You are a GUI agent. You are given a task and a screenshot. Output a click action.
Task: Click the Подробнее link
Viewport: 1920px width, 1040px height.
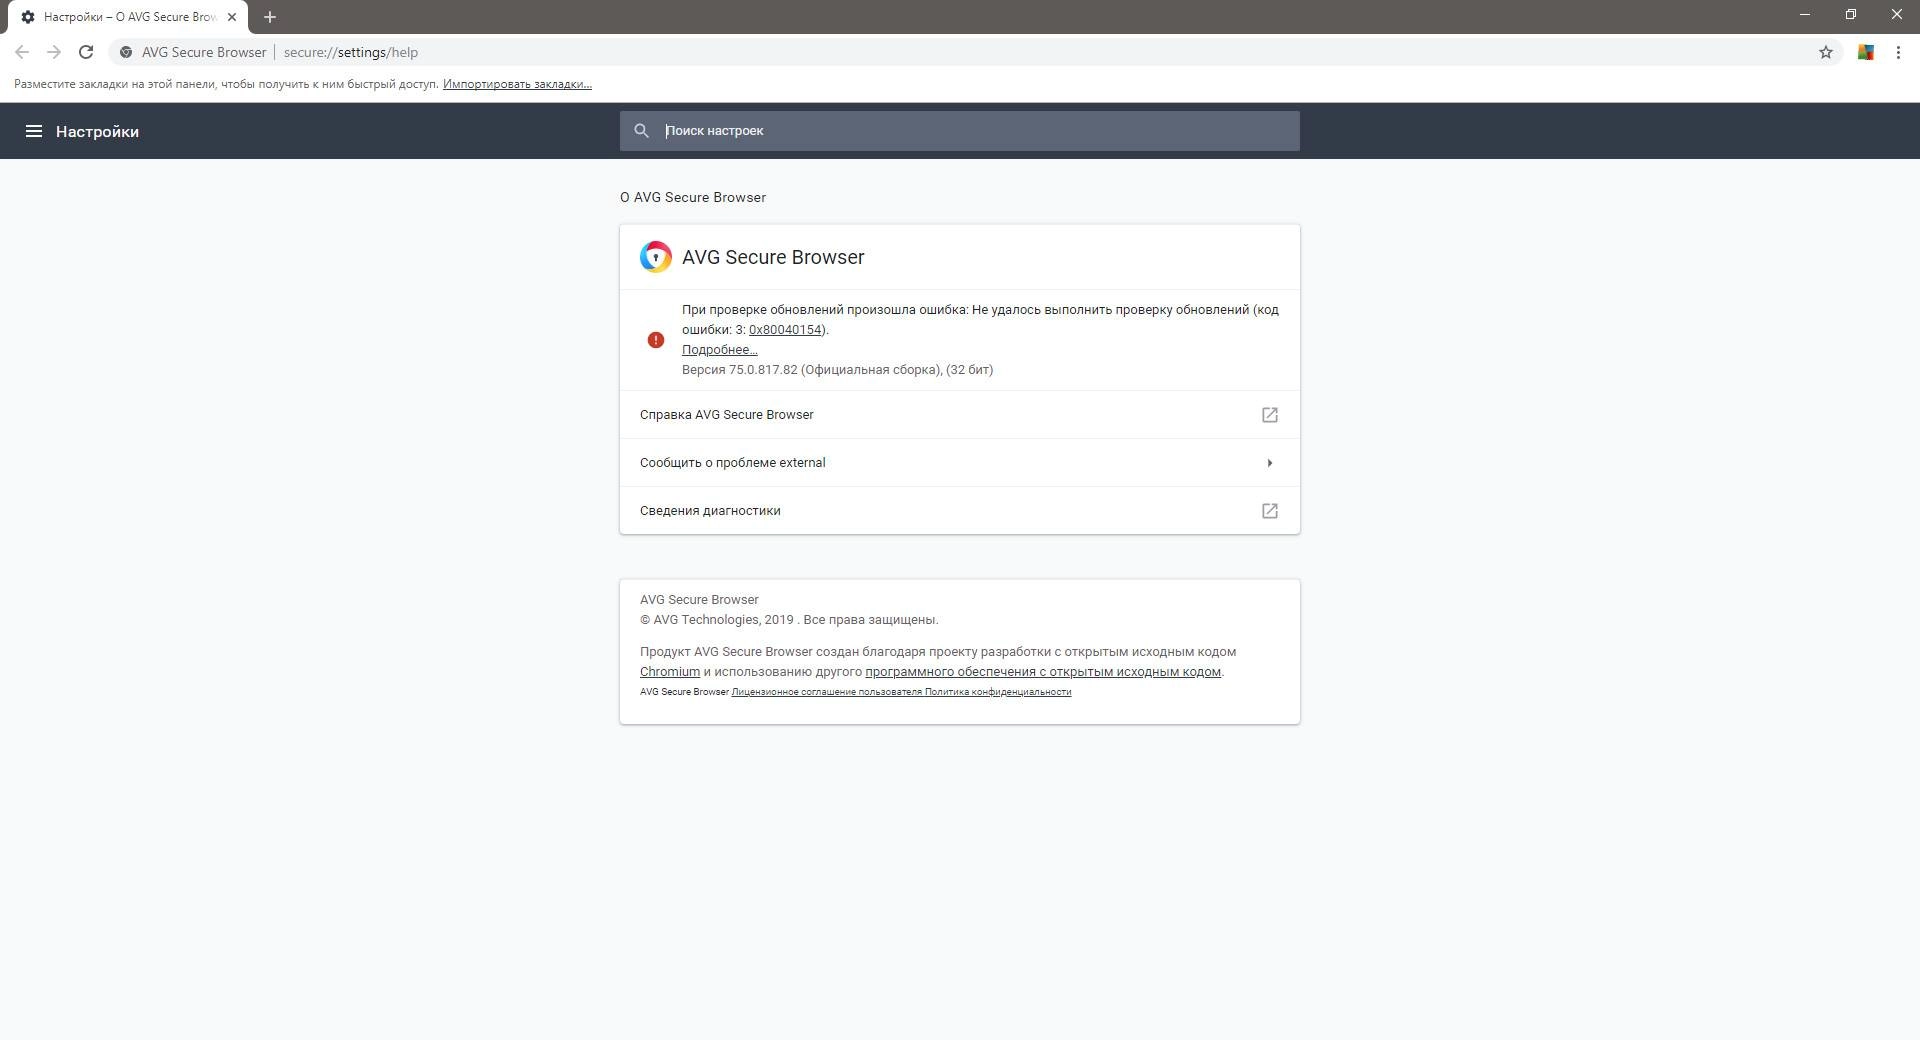[719, 350]
